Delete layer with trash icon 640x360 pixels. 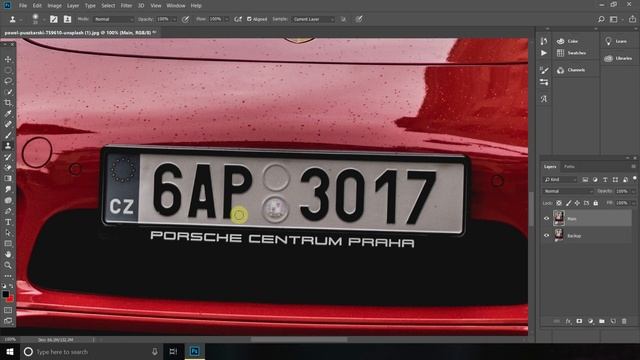(x=624, y=321)
